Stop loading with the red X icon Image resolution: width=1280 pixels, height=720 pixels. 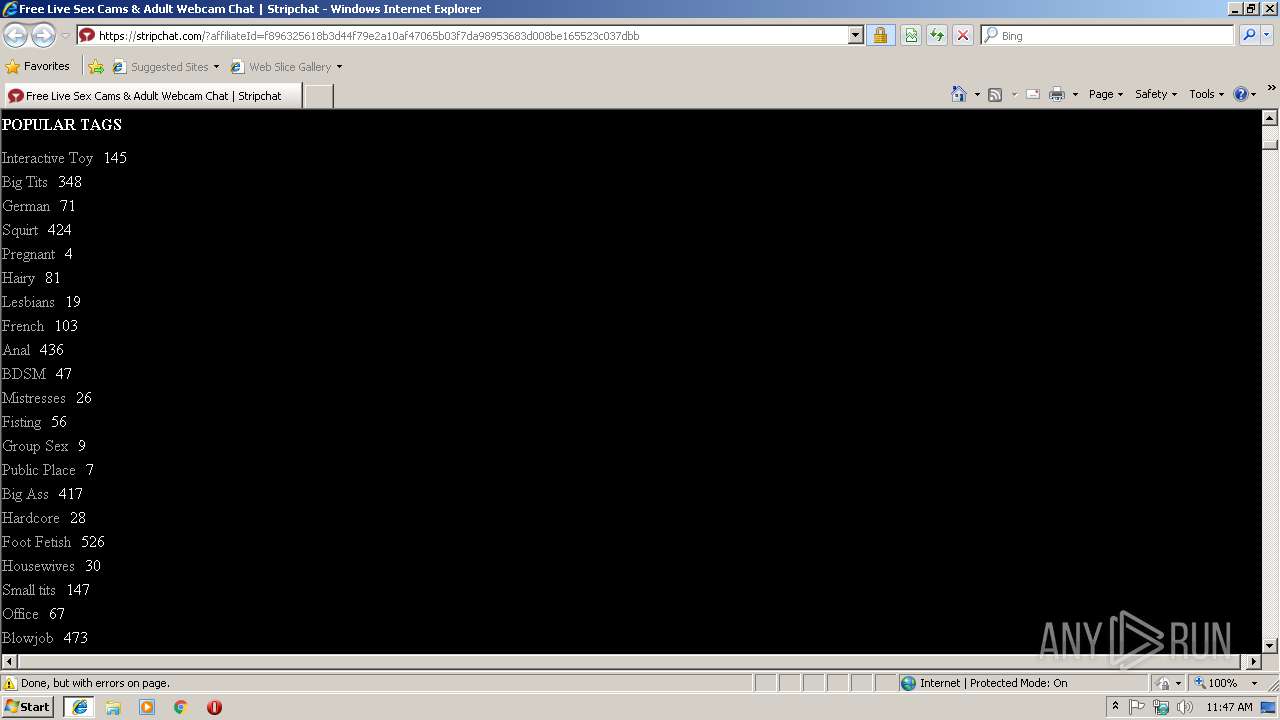tap(962, 35)
